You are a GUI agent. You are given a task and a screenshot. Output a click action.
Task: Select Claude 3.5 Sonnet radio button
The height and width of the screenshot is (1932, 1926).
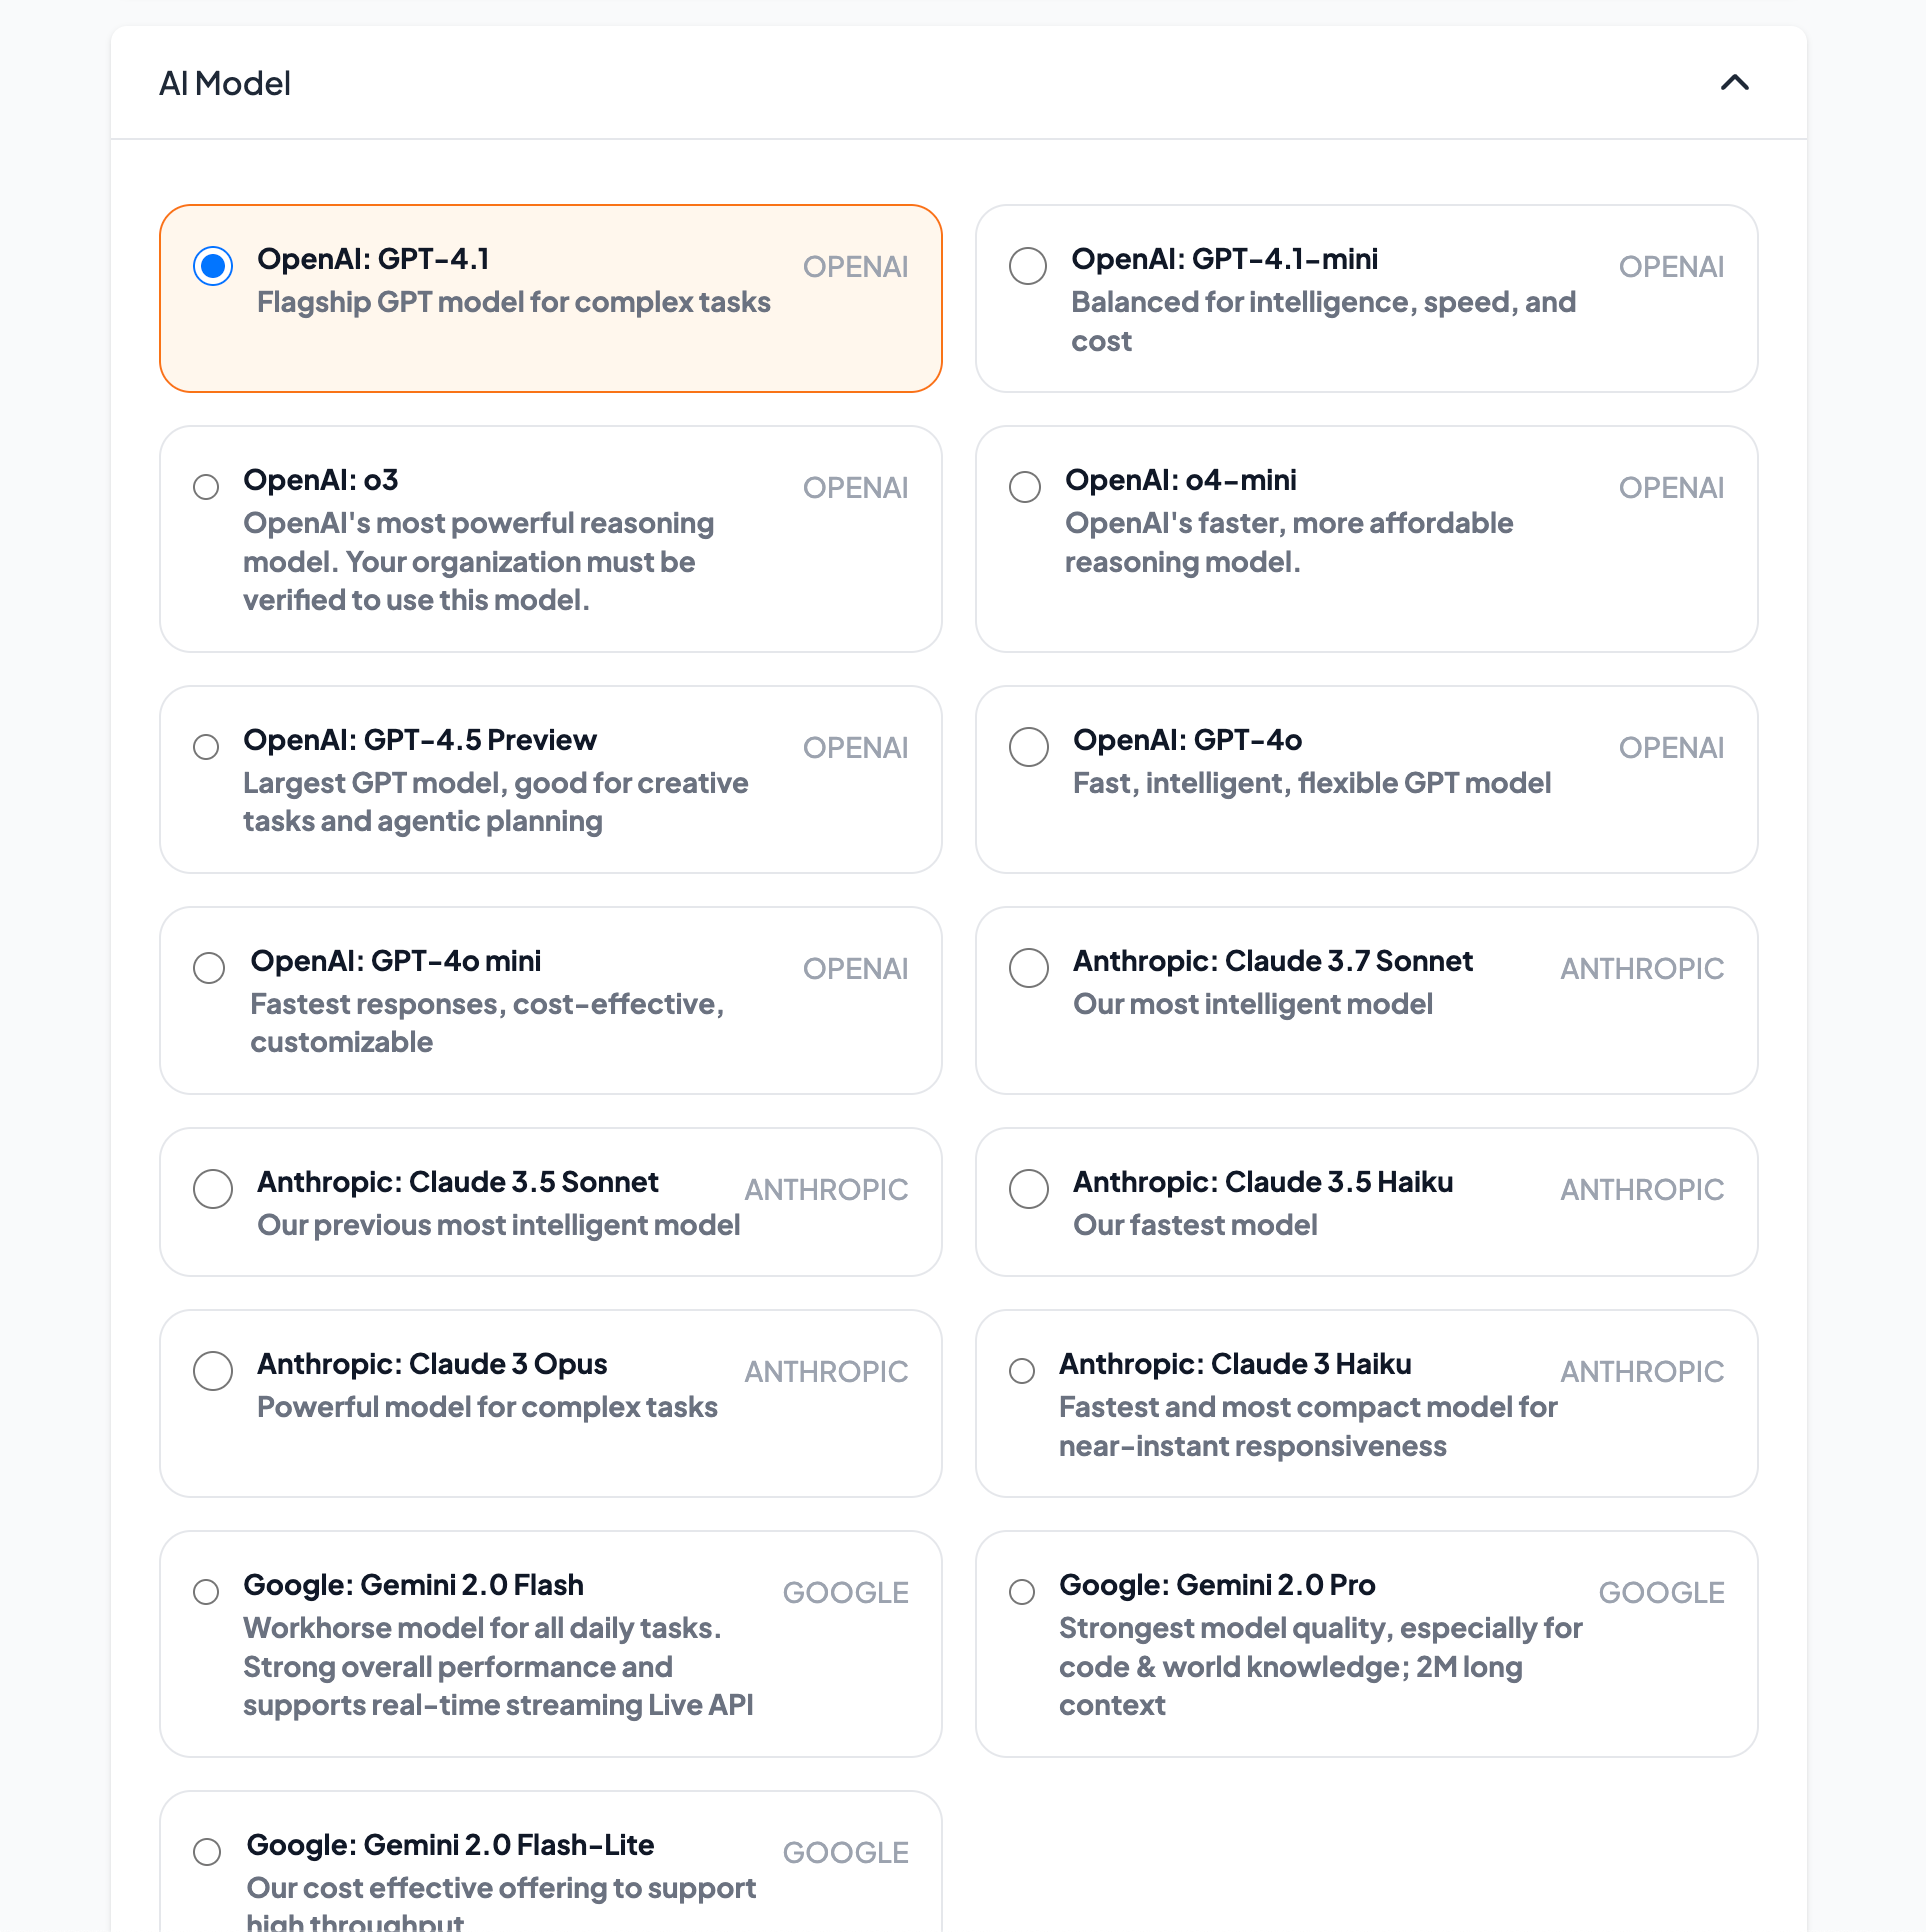pos(213,1189)
